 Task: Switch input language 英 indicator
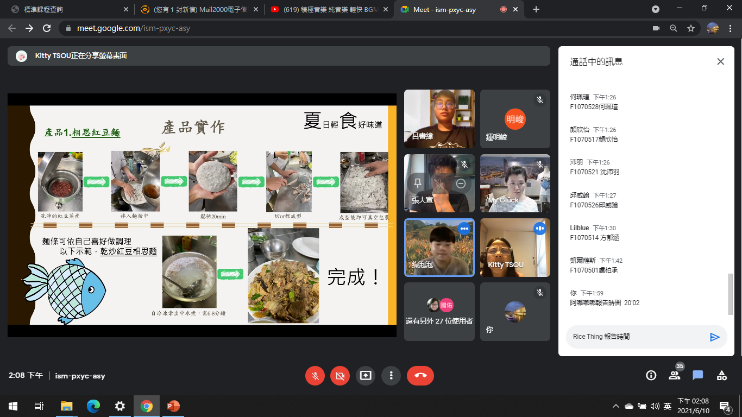coord(667,406)
